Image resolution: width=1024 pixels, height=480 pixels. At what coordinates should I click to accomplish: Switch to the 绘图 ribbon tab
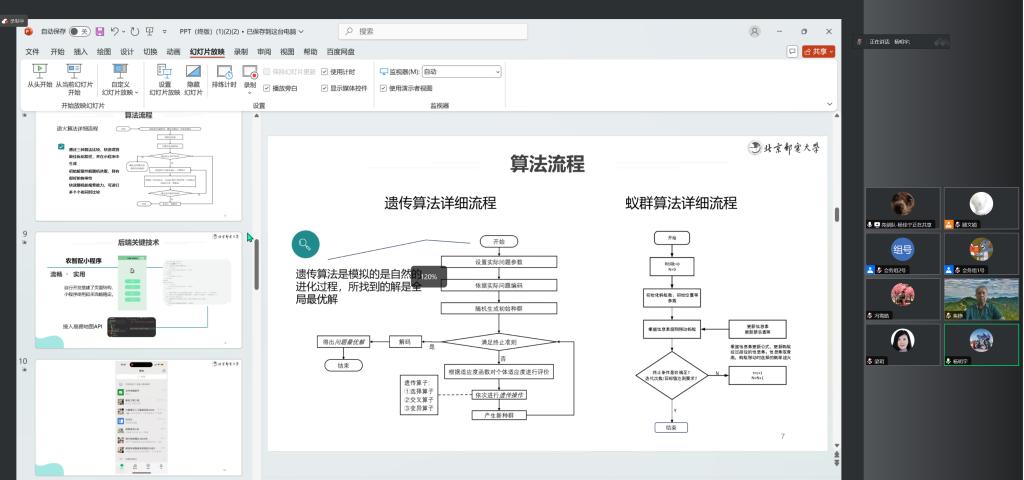click(x=104, y=52)
